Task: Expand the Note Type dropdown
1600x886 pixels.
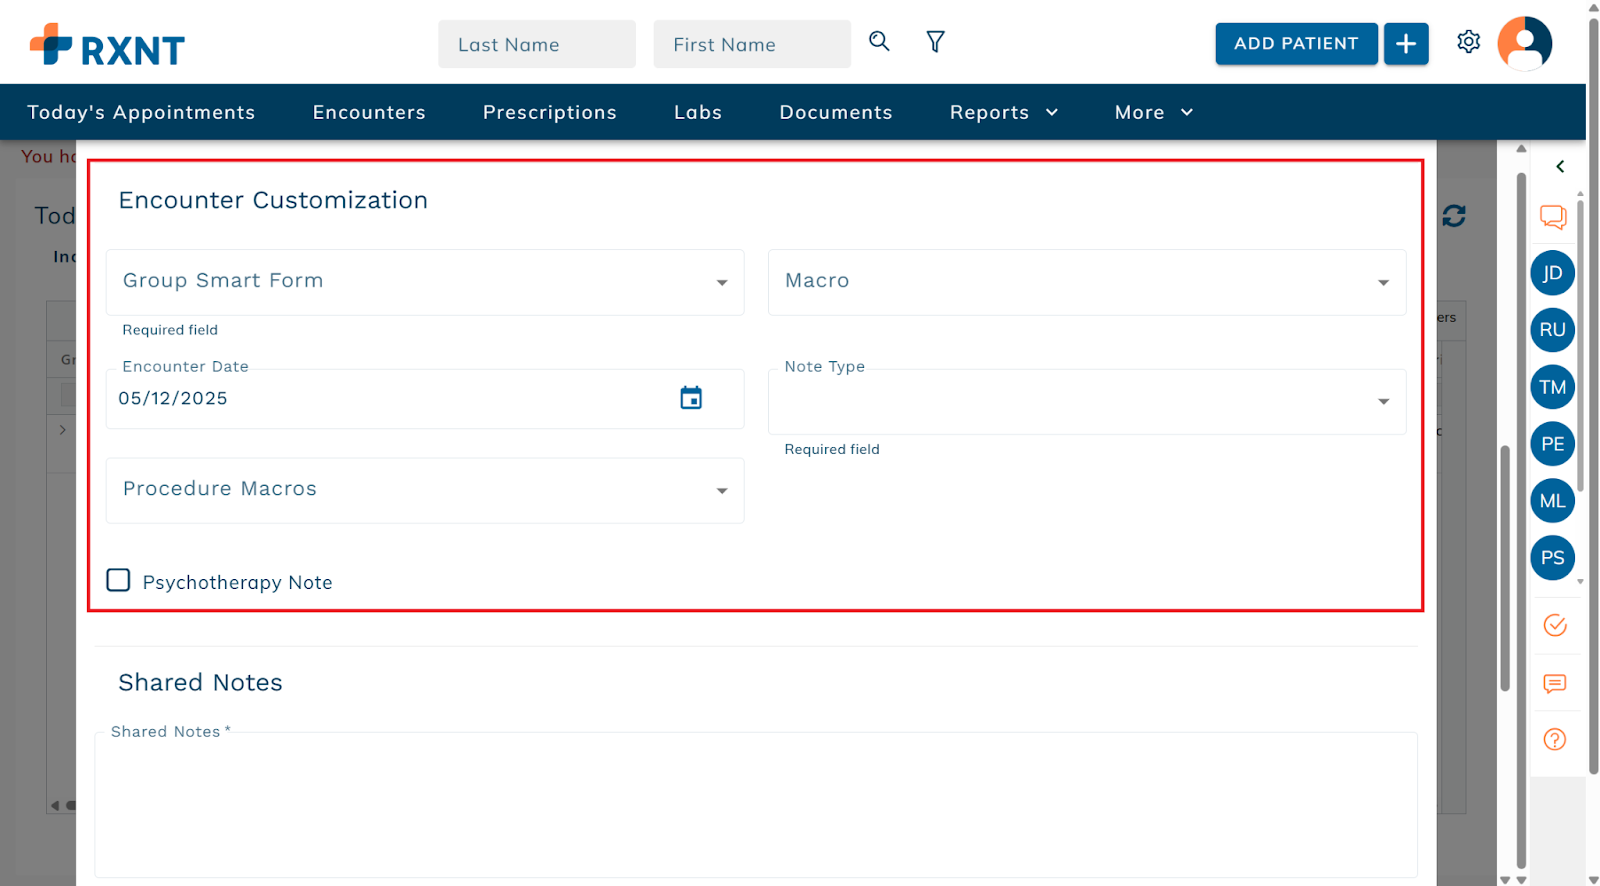Action: [x=1086, y=402]
